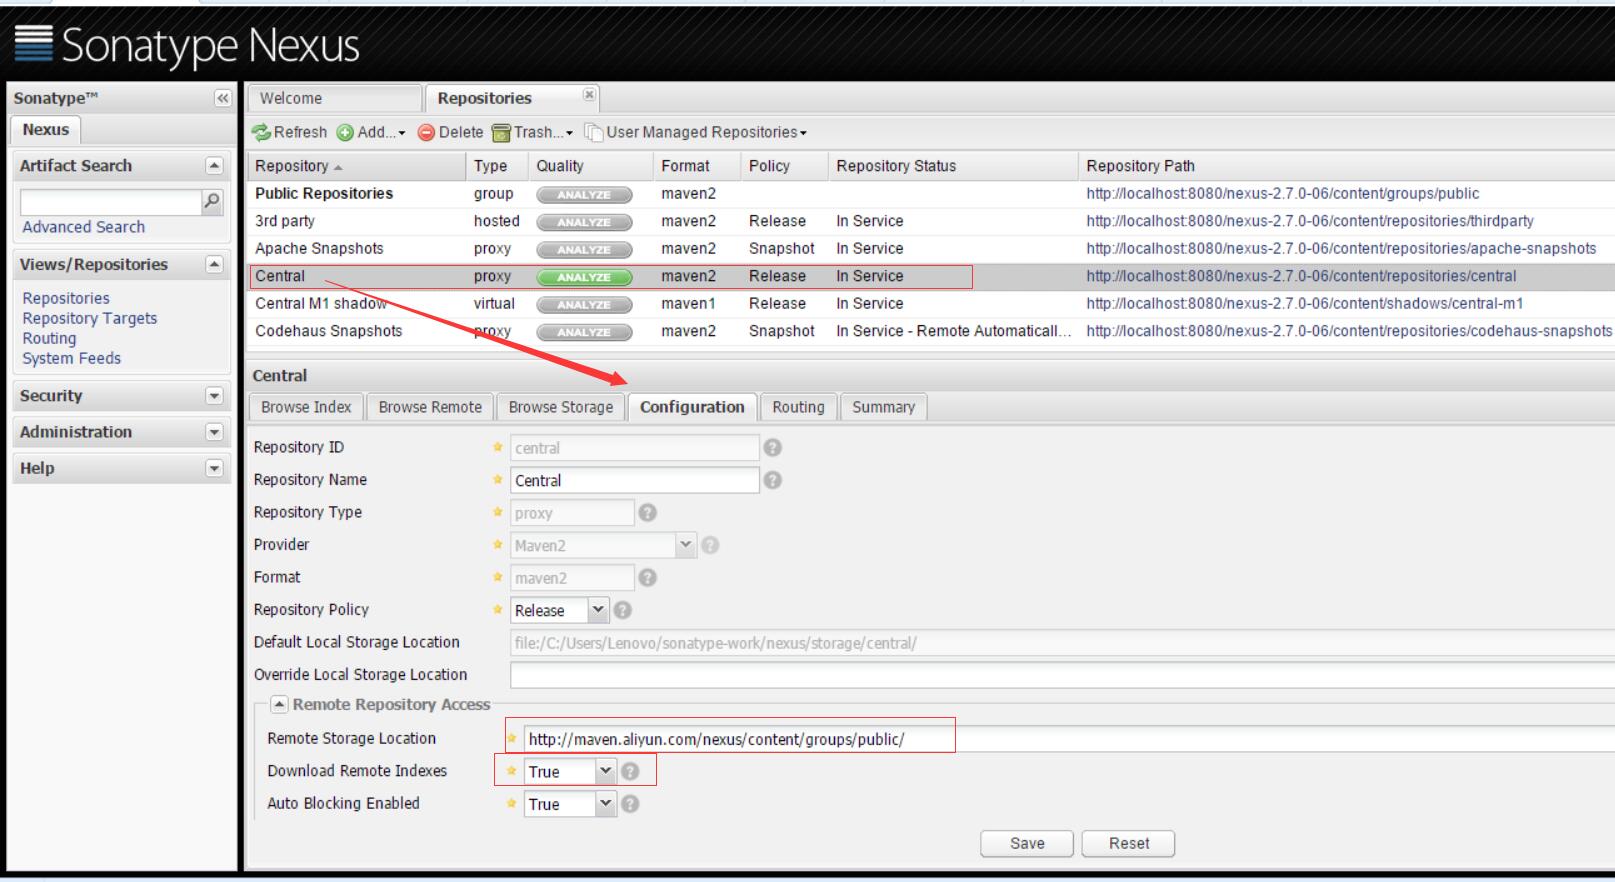This screenshot has height=882, width=1615.
Task: Click help icon beside Download Remote Indexes
Action: point(630,771)
